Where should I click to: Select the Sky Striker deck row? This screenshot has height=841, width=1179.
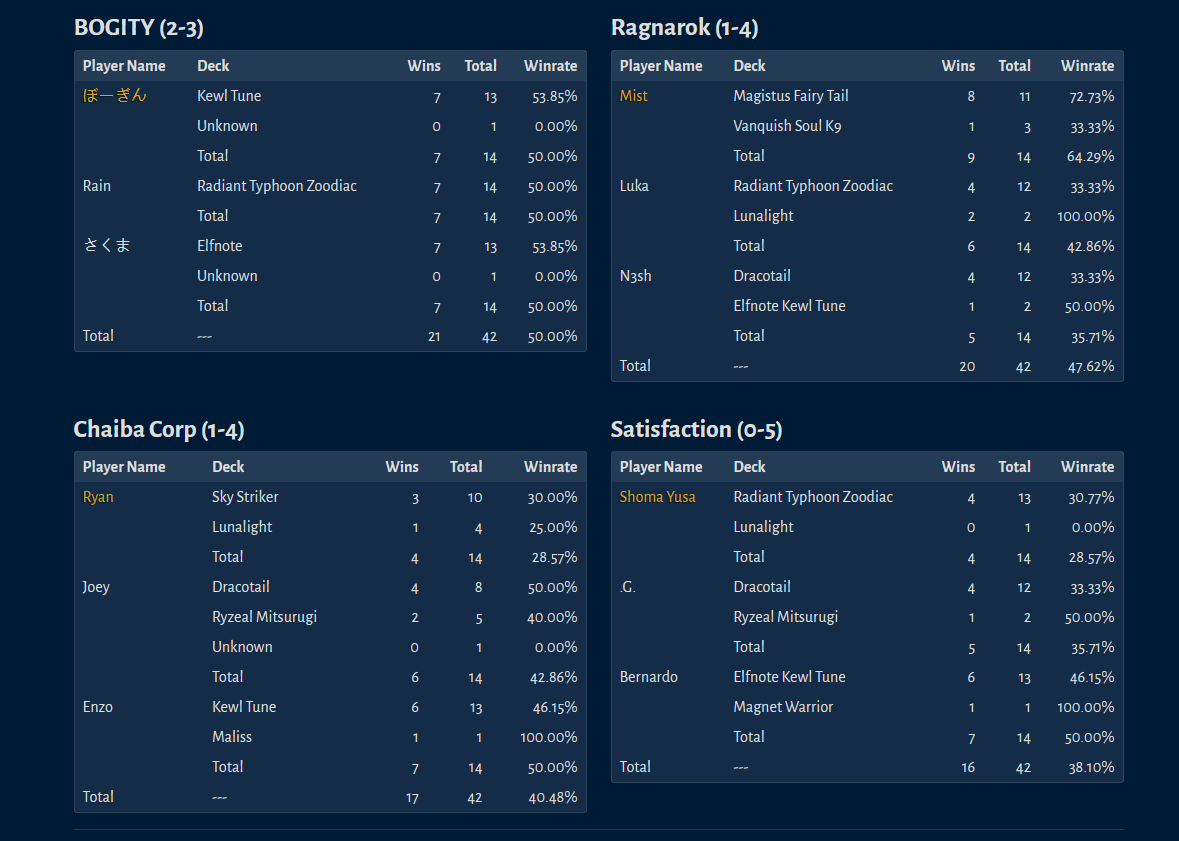330,497
